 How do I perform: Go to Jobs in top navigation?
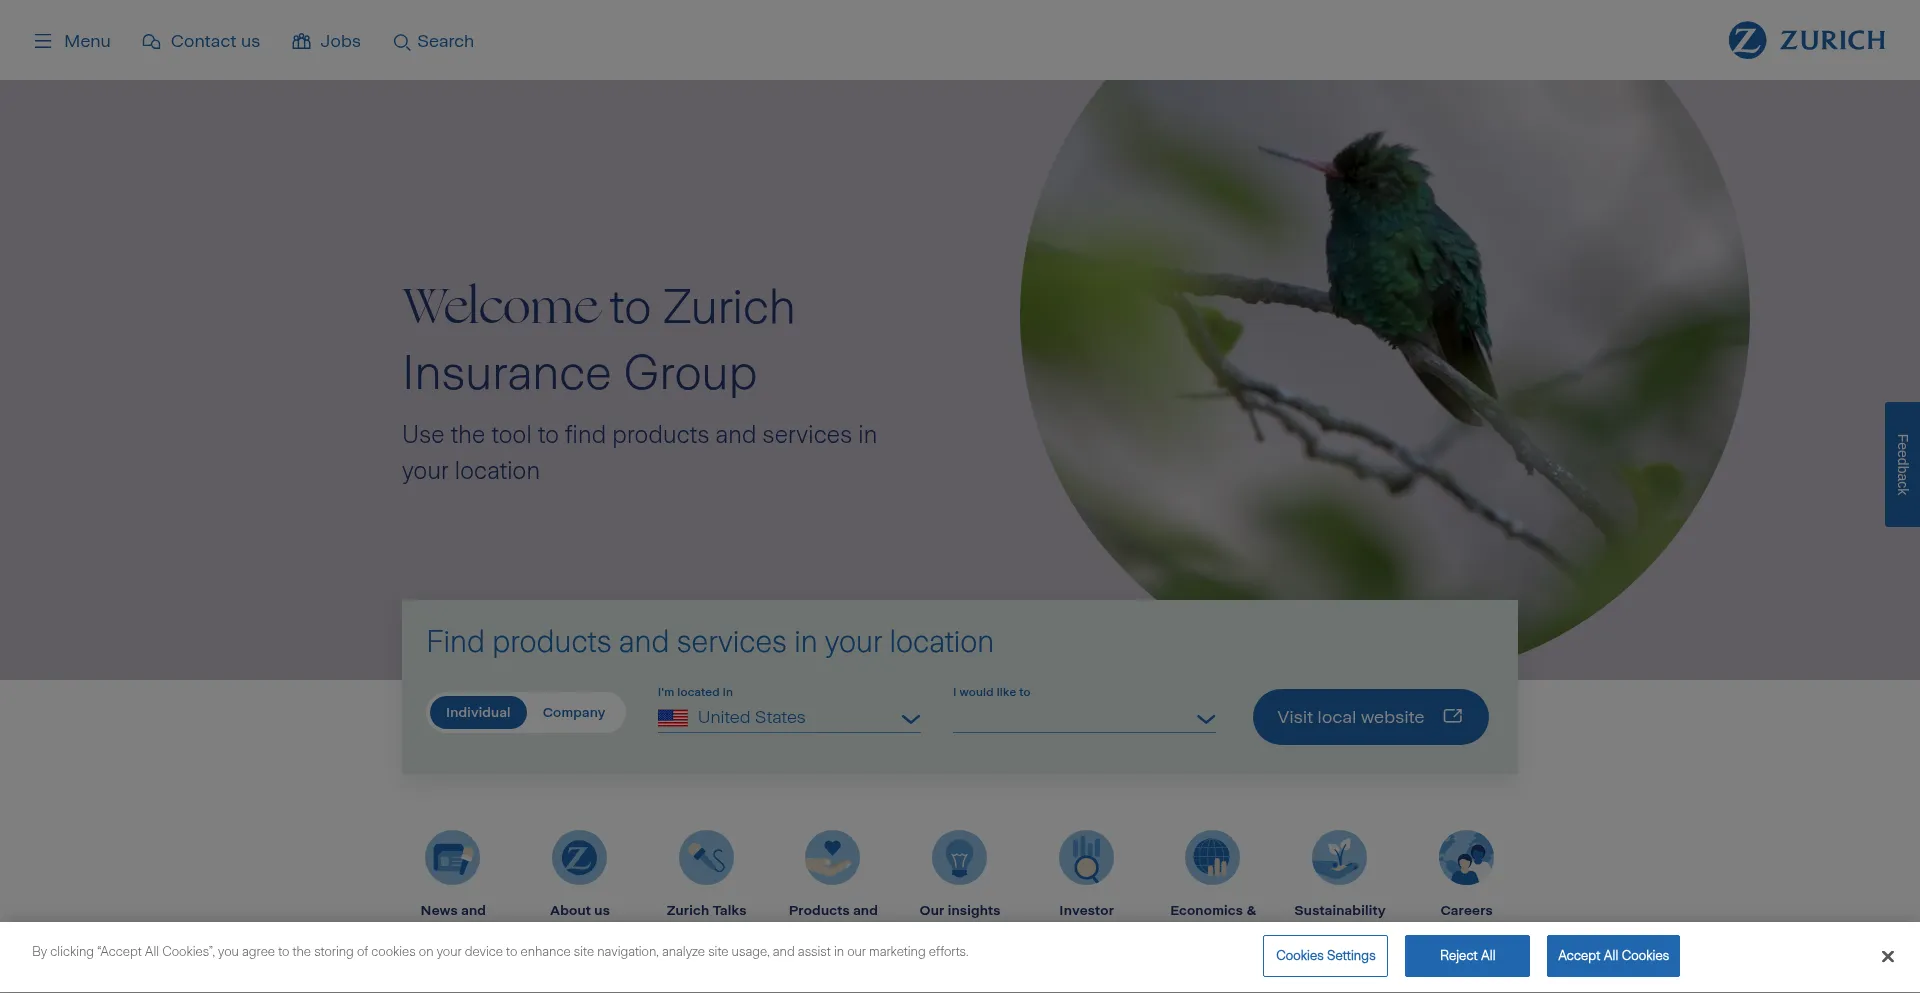click(327, 41)
